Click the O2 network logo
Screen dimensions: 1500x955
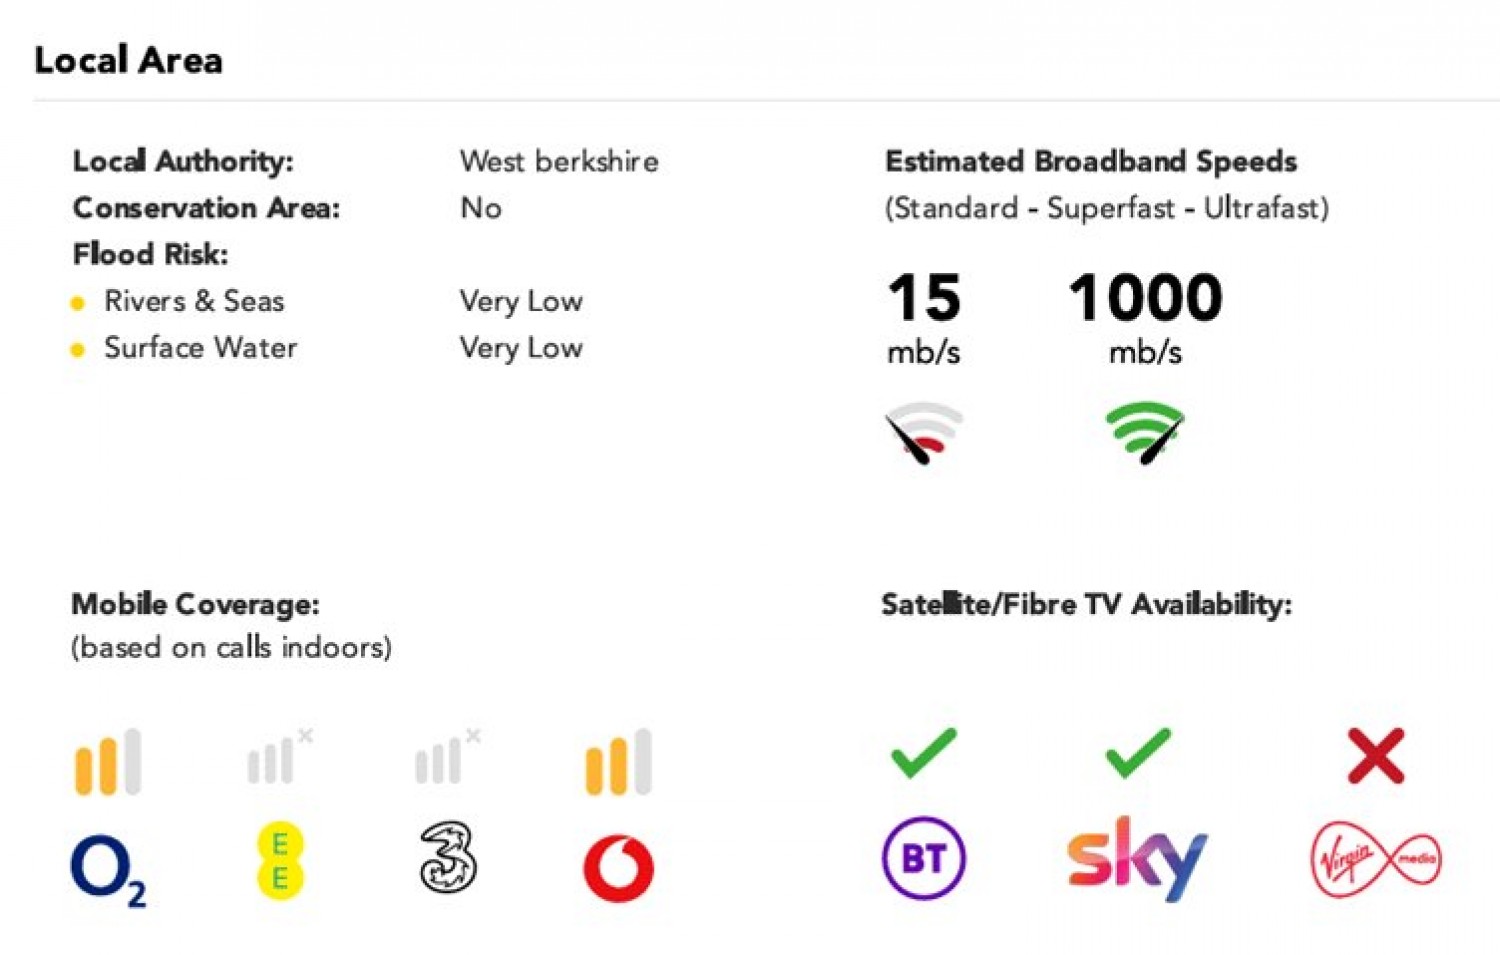108,870
